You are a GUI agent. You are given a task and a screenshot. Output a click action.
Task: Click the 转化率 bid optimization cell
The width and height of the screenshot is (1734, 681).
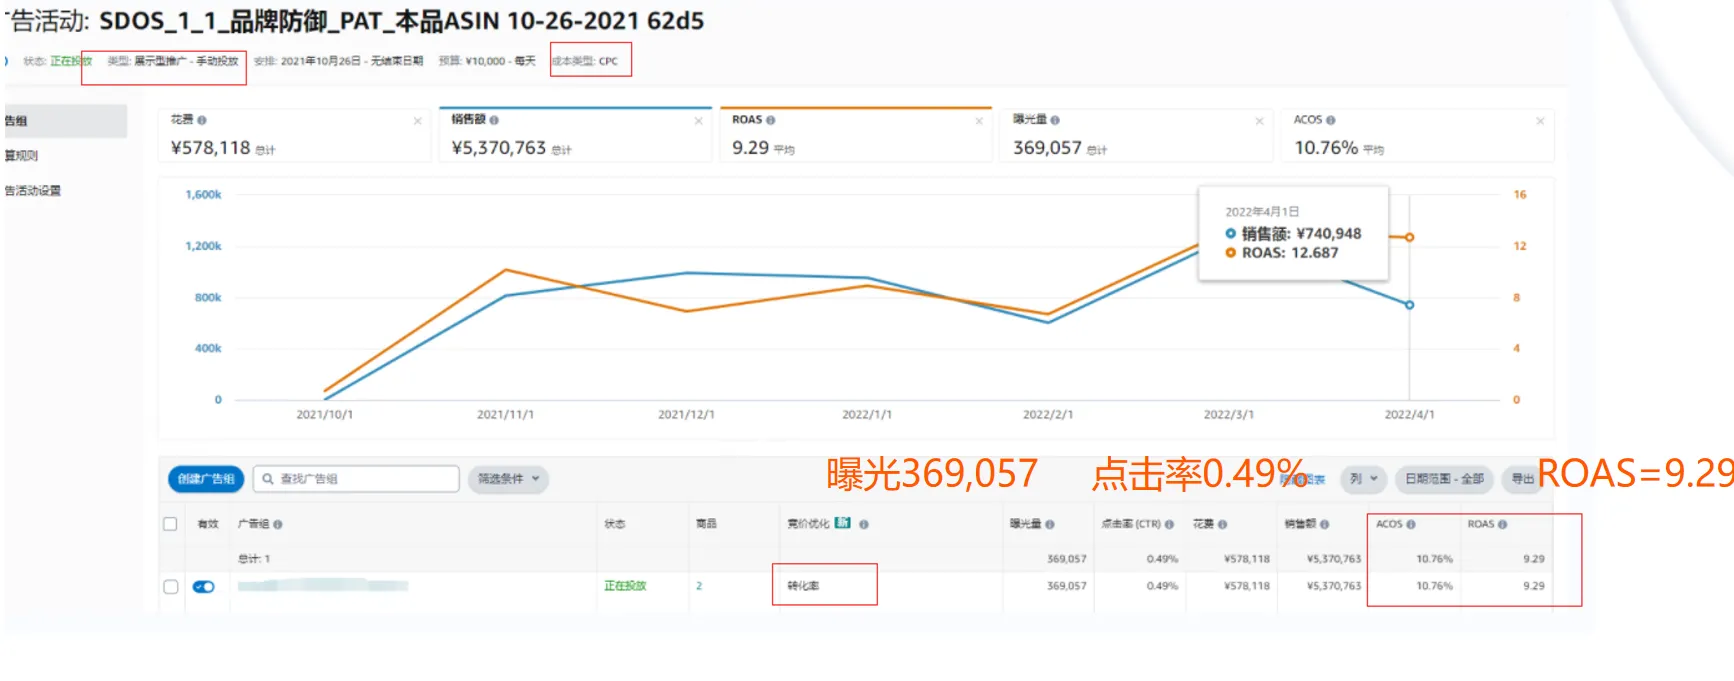pos(803,586)
